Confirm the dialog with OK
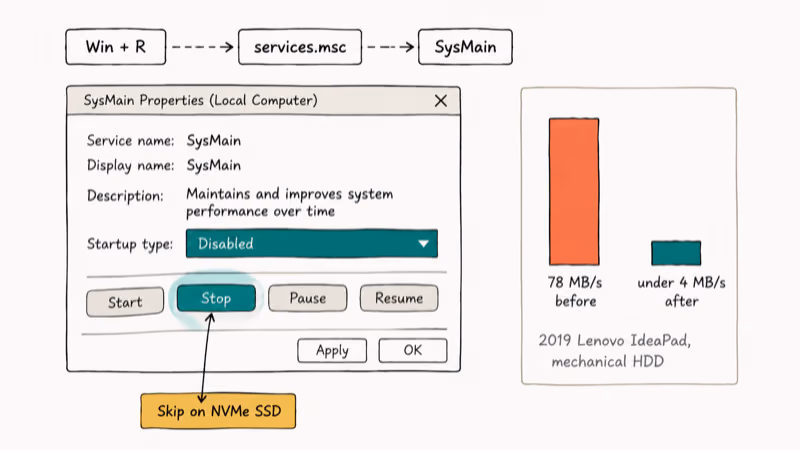This screenshot has height=450, width=800. pyautogui.click(x=413, y=350)
